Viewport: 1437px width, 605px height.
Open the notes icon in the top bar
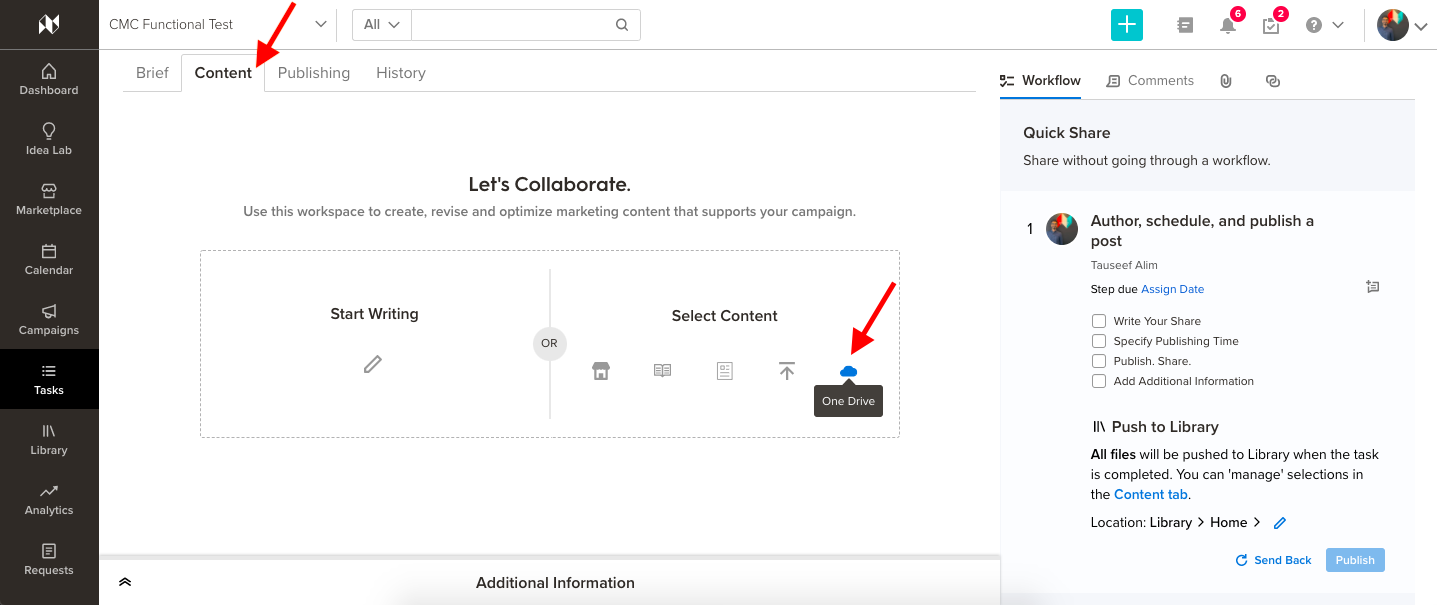[1185, 25]
